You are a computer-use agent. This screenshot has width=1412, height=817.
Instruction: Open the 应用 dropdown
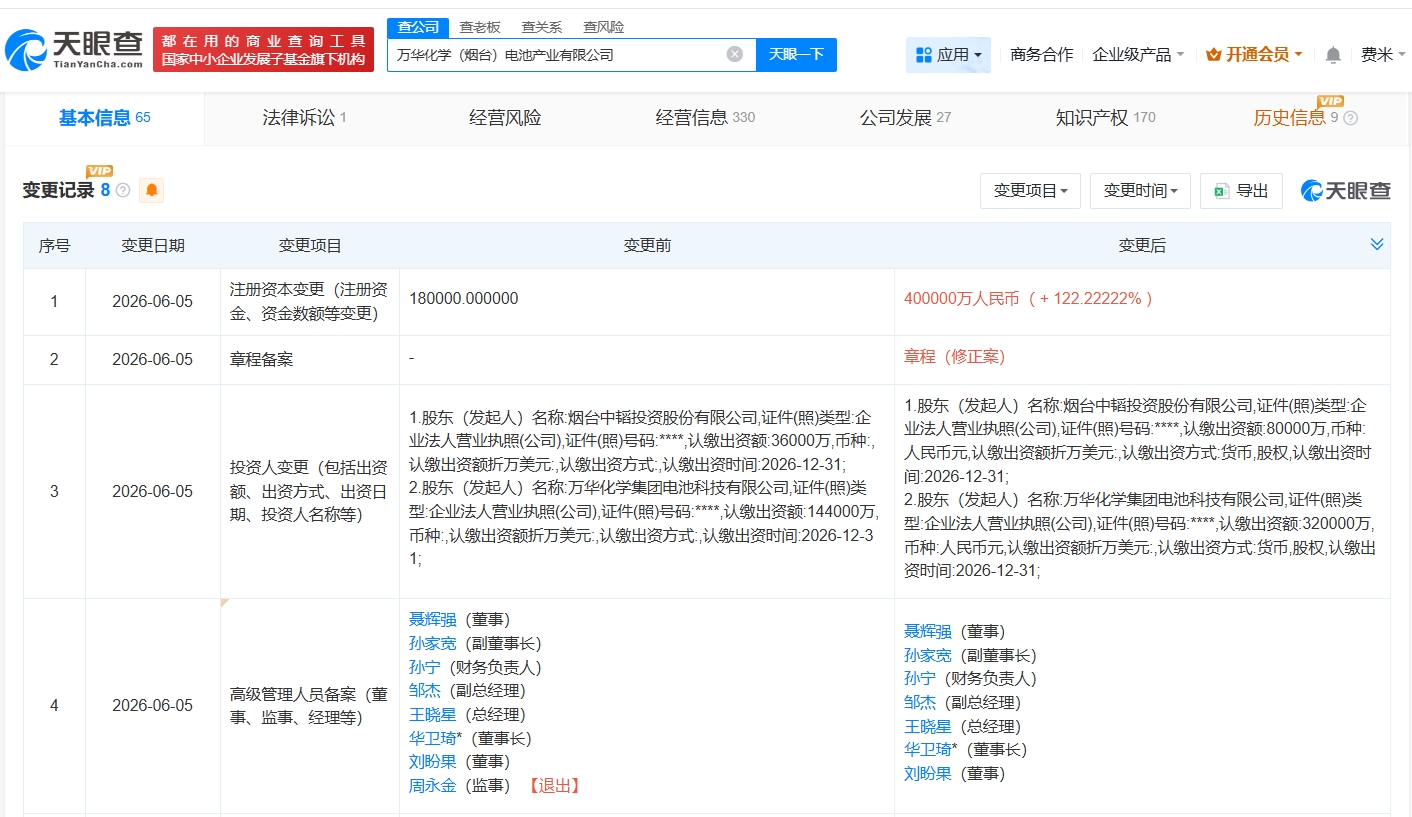[x=948, y=55]
